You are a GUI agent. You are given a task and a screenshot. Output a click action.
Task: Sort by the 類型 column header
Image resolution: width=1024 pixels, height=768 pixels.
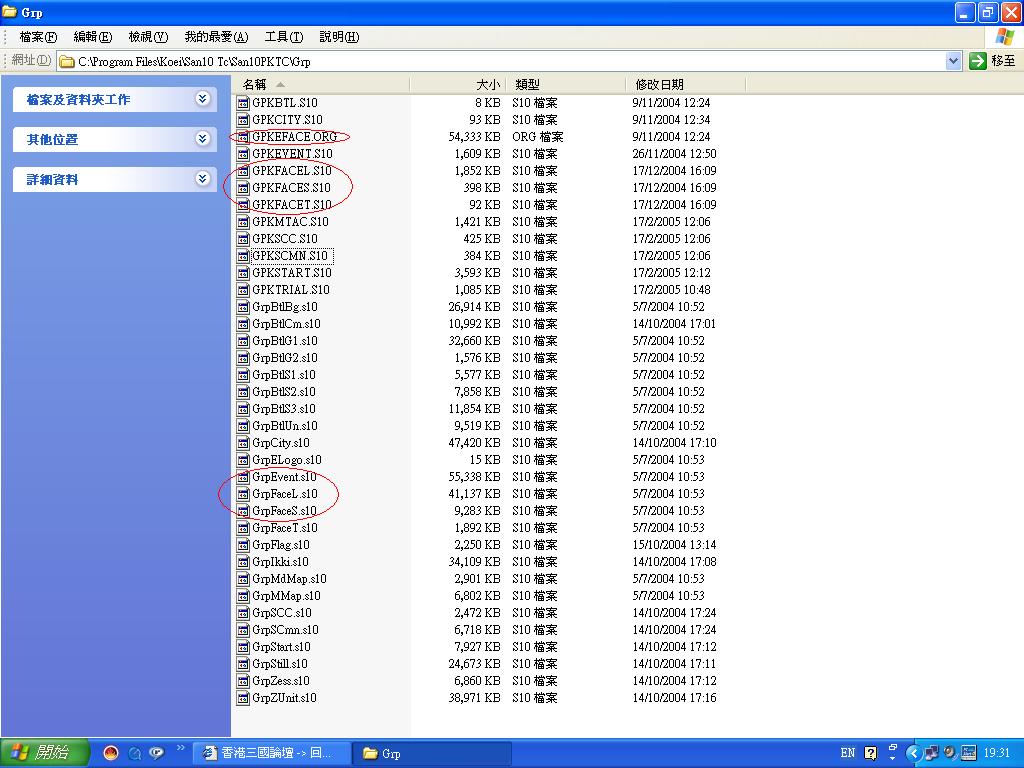coord(566,84)
